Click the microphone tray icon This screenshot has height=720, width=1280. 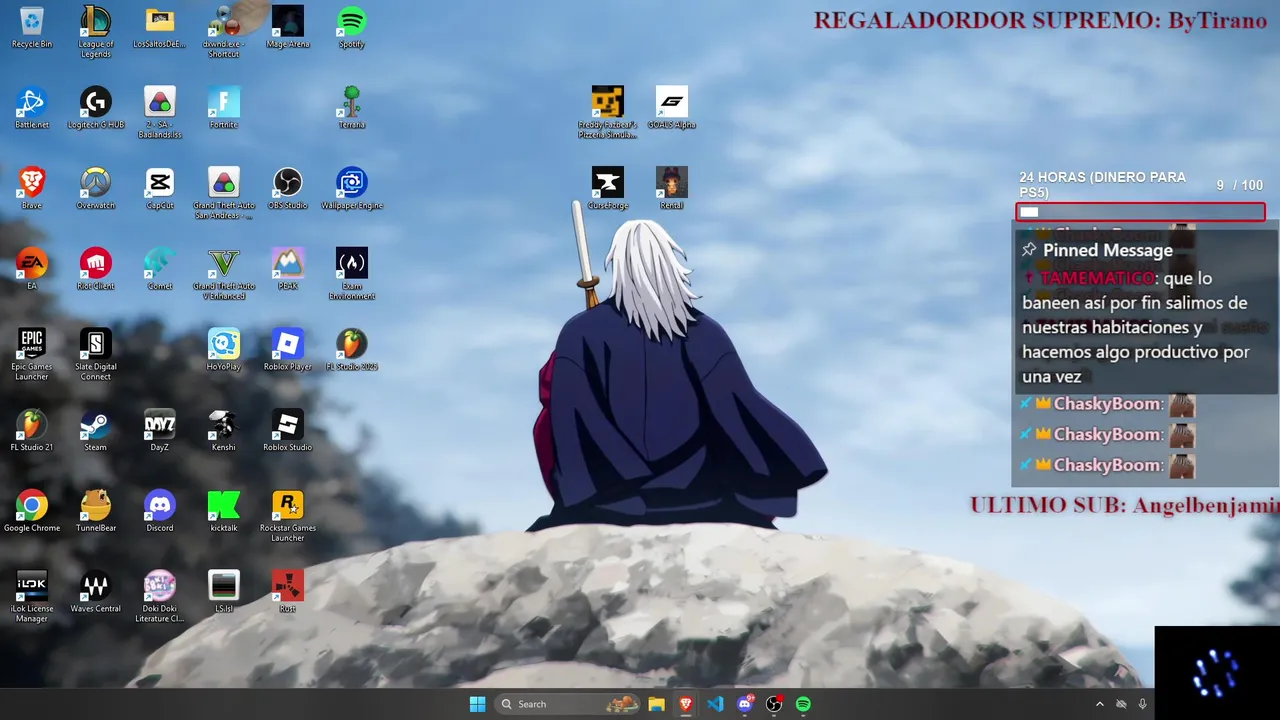tap(1142, 704)
